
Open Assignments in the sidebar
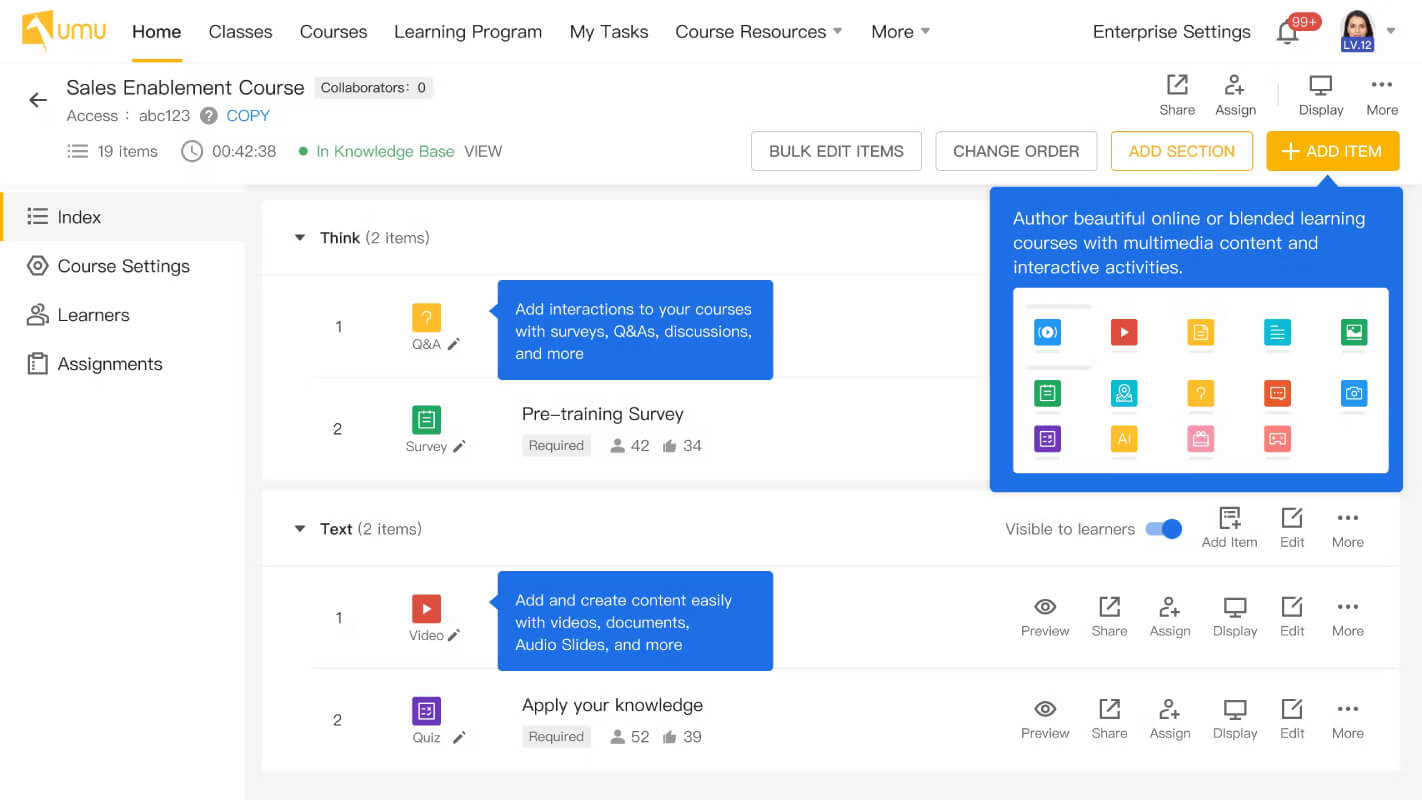pos(122,364)
